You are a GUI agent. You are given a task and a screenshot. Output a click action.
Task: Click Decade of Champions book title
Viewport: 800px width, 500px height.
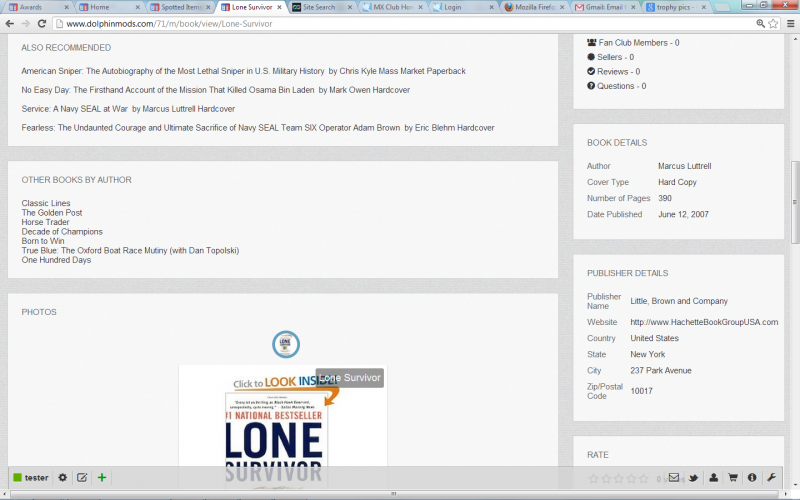point(62,232)
